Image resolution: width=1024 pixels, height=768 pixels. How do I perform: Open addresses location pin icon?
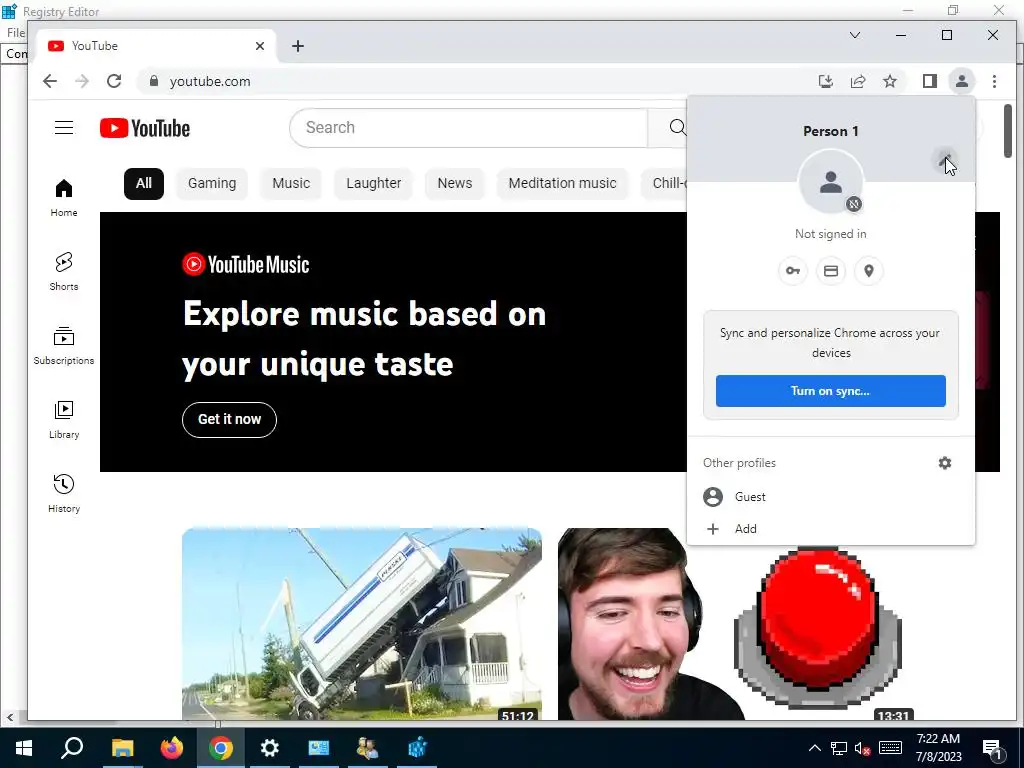point(869,271)
